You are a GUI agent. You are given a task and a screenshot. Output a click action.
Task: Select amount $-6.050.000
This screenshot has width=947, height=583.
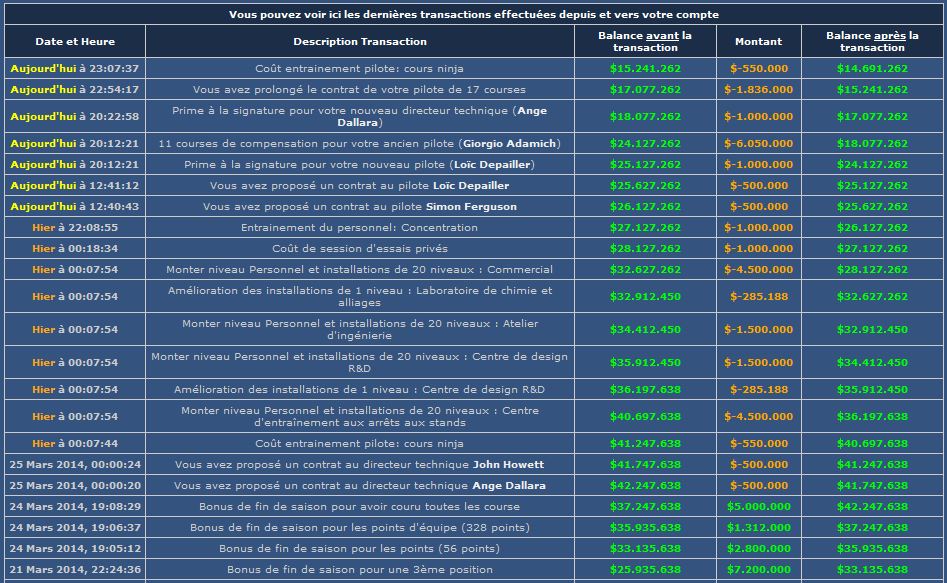tap(759, 143)
